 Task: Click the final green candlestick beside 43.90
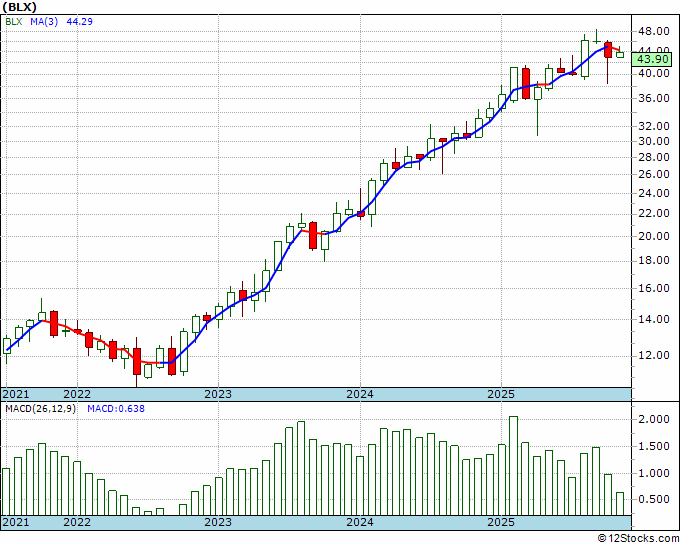point(620,54)
